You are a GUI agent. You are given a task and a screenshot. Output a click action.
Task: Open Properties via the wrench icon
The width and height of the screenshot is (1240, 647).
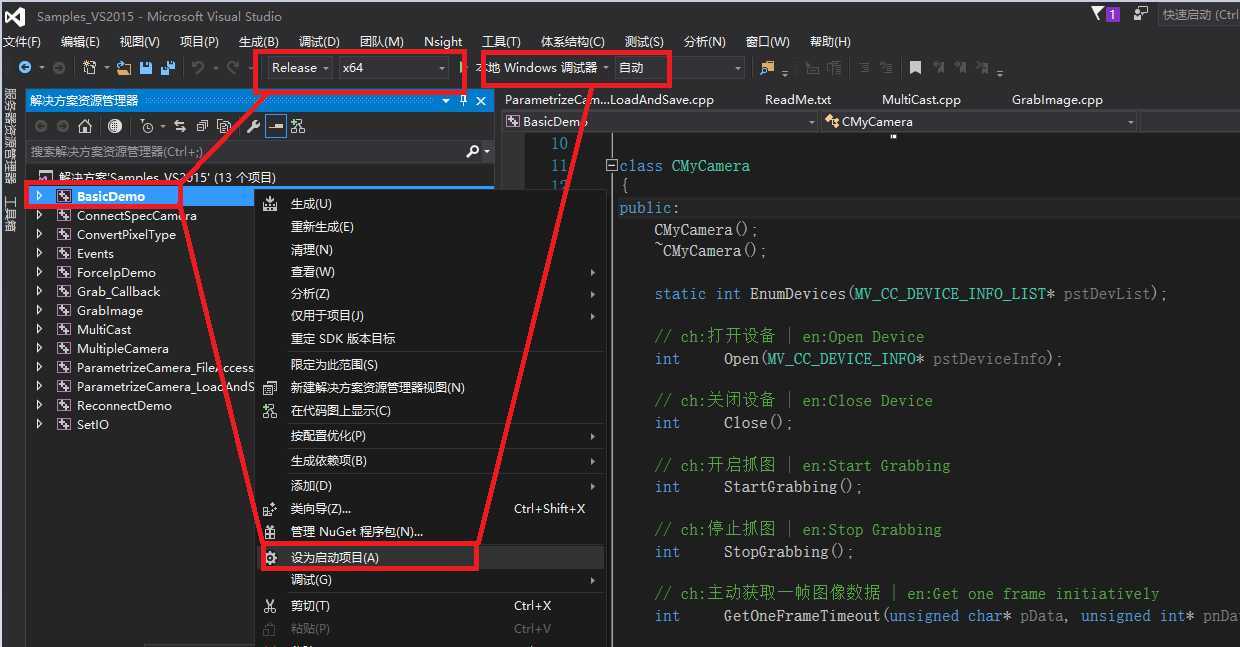(253, 126)
